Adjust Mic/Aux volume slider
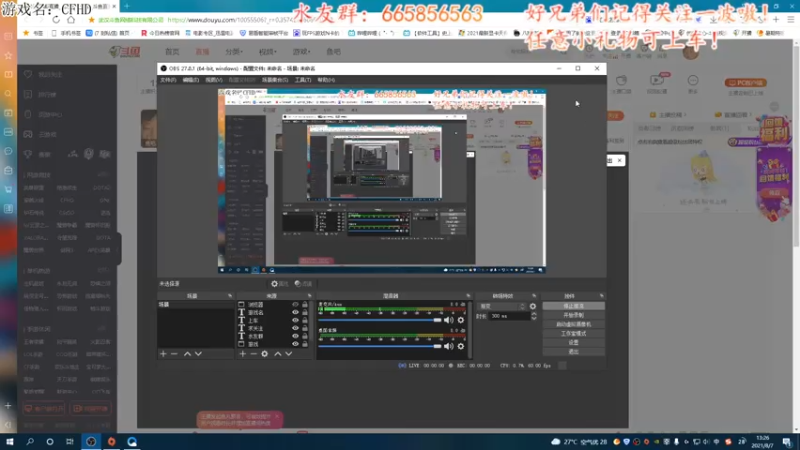This screenshot has width=800, height=450. (380, 320)
